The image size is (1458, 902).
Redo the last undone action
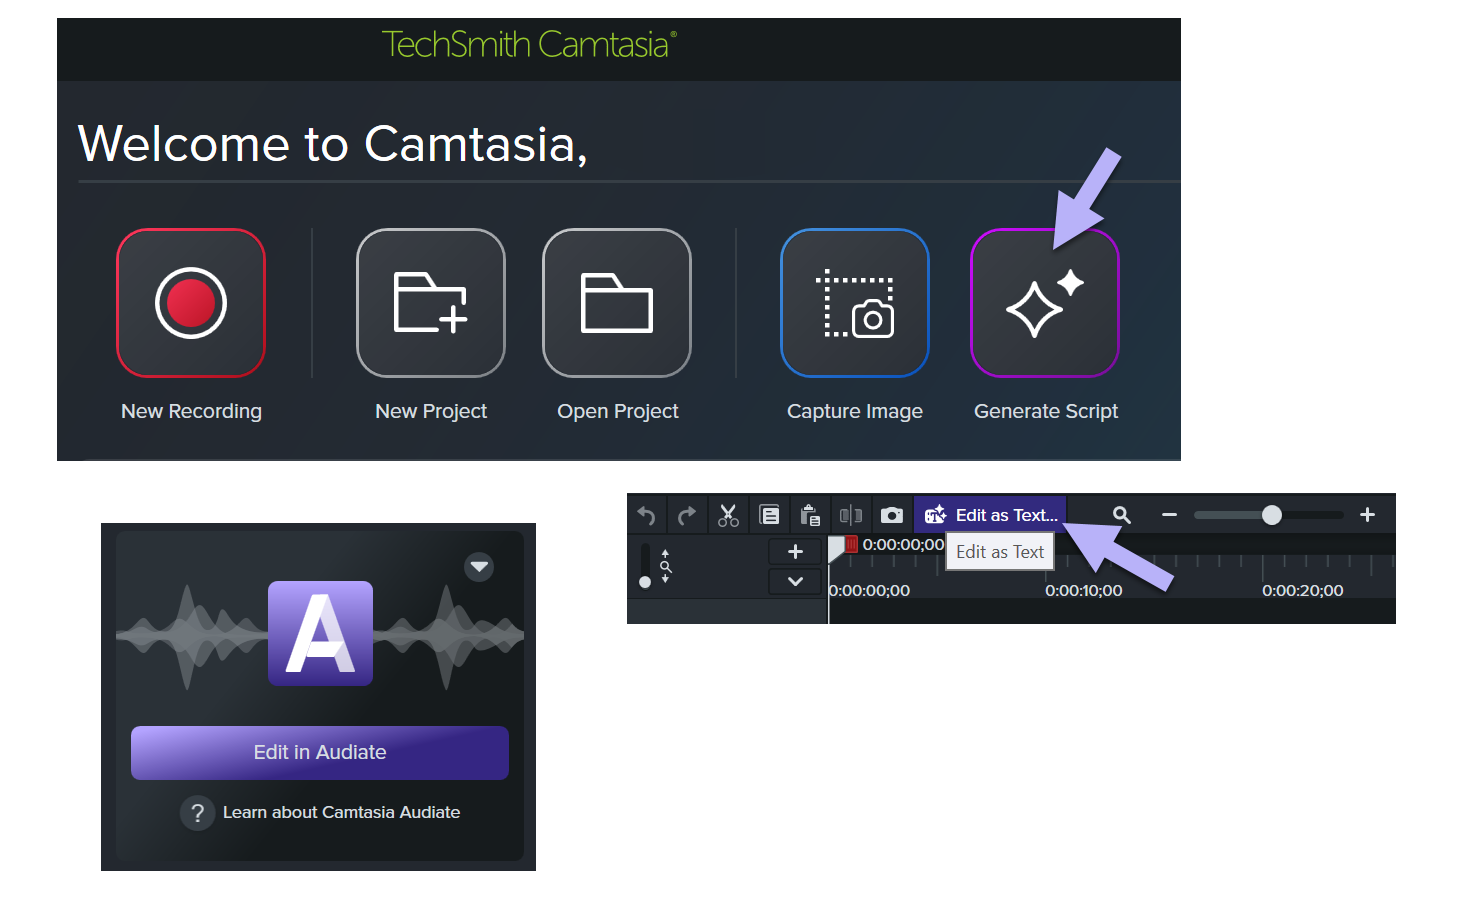coord(686,515)
